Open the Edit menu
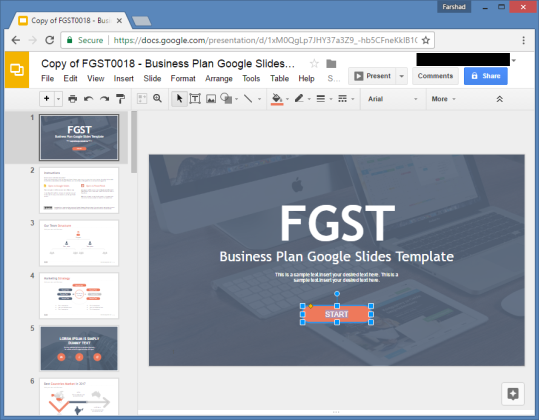539x420 pixels. (x=70, y=79)
